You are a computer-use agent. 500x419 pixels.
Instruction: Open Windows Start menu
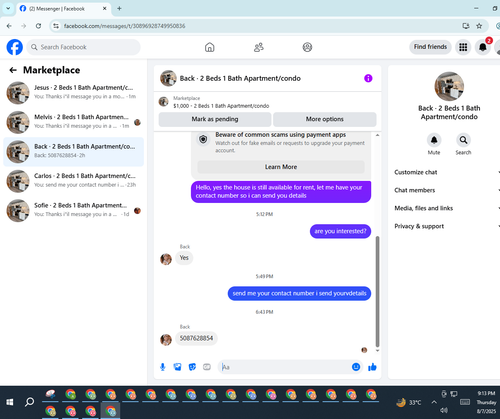pos(10,402)
